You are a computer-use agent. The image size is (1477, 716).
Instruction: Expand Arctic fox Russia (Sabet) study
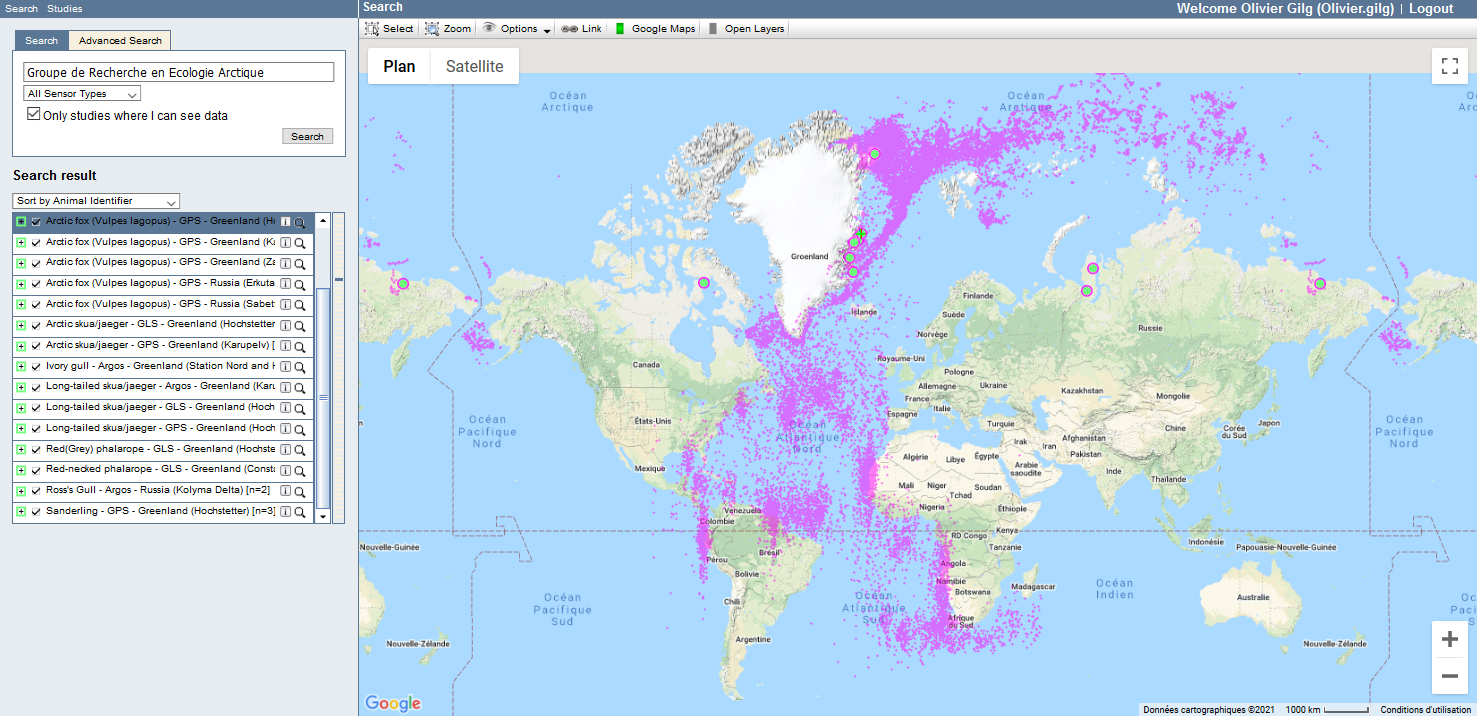(x=21, y=305)
